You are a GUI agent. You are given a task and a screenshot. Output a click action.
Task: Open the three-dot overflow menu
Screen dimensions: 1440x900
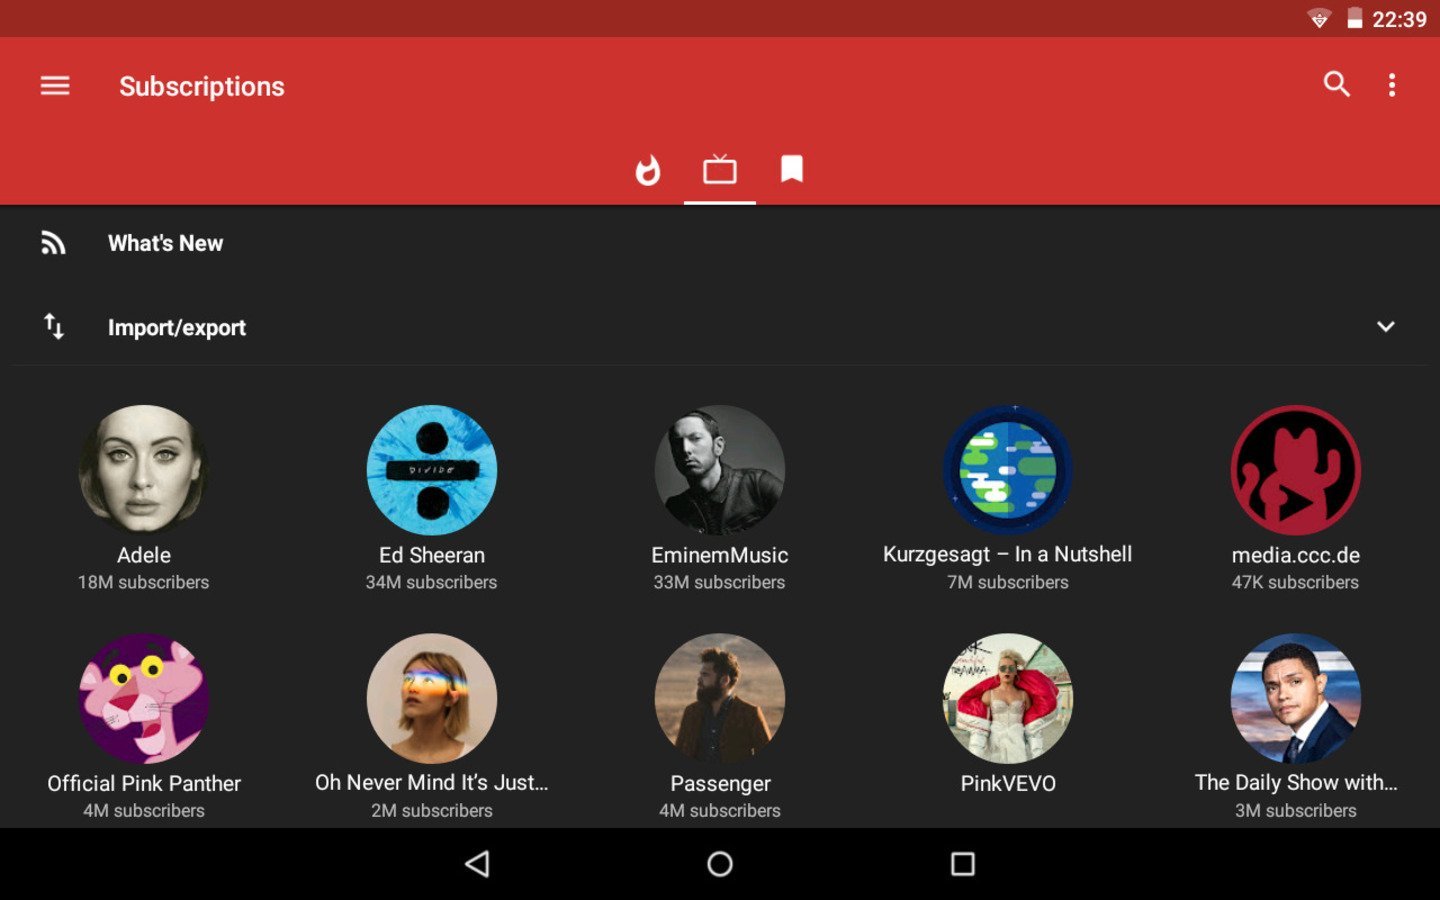pyautogui.click(x=1391, y=85)
